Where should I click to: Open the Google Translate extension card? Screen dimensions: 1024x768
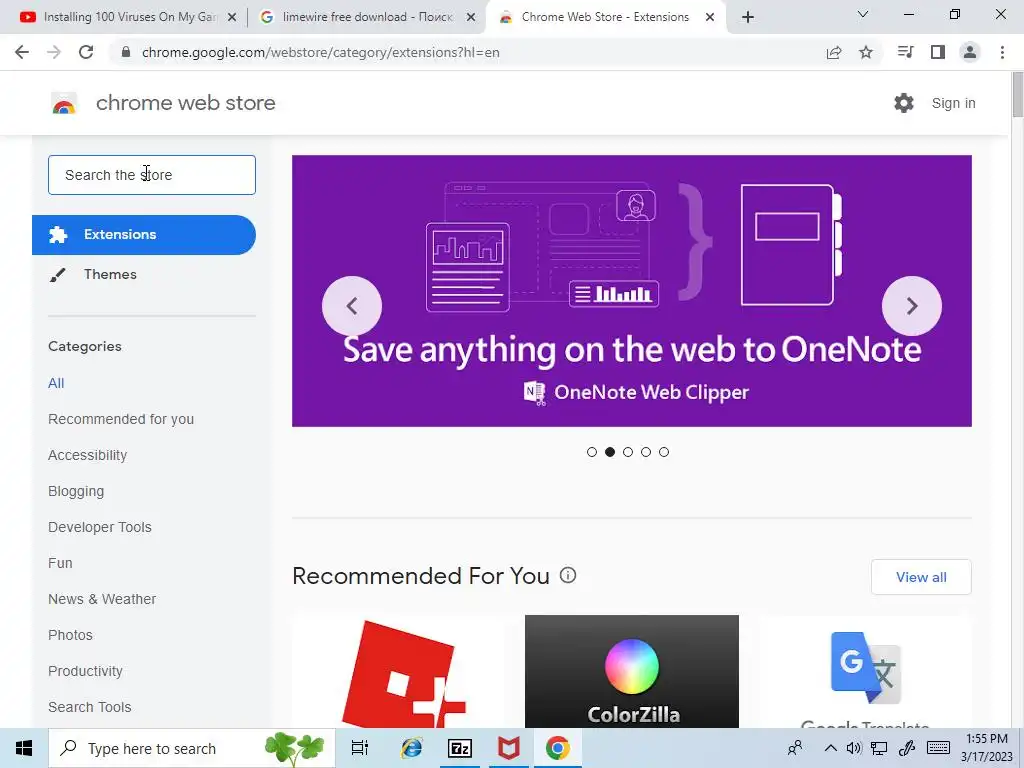coord(865,671)
